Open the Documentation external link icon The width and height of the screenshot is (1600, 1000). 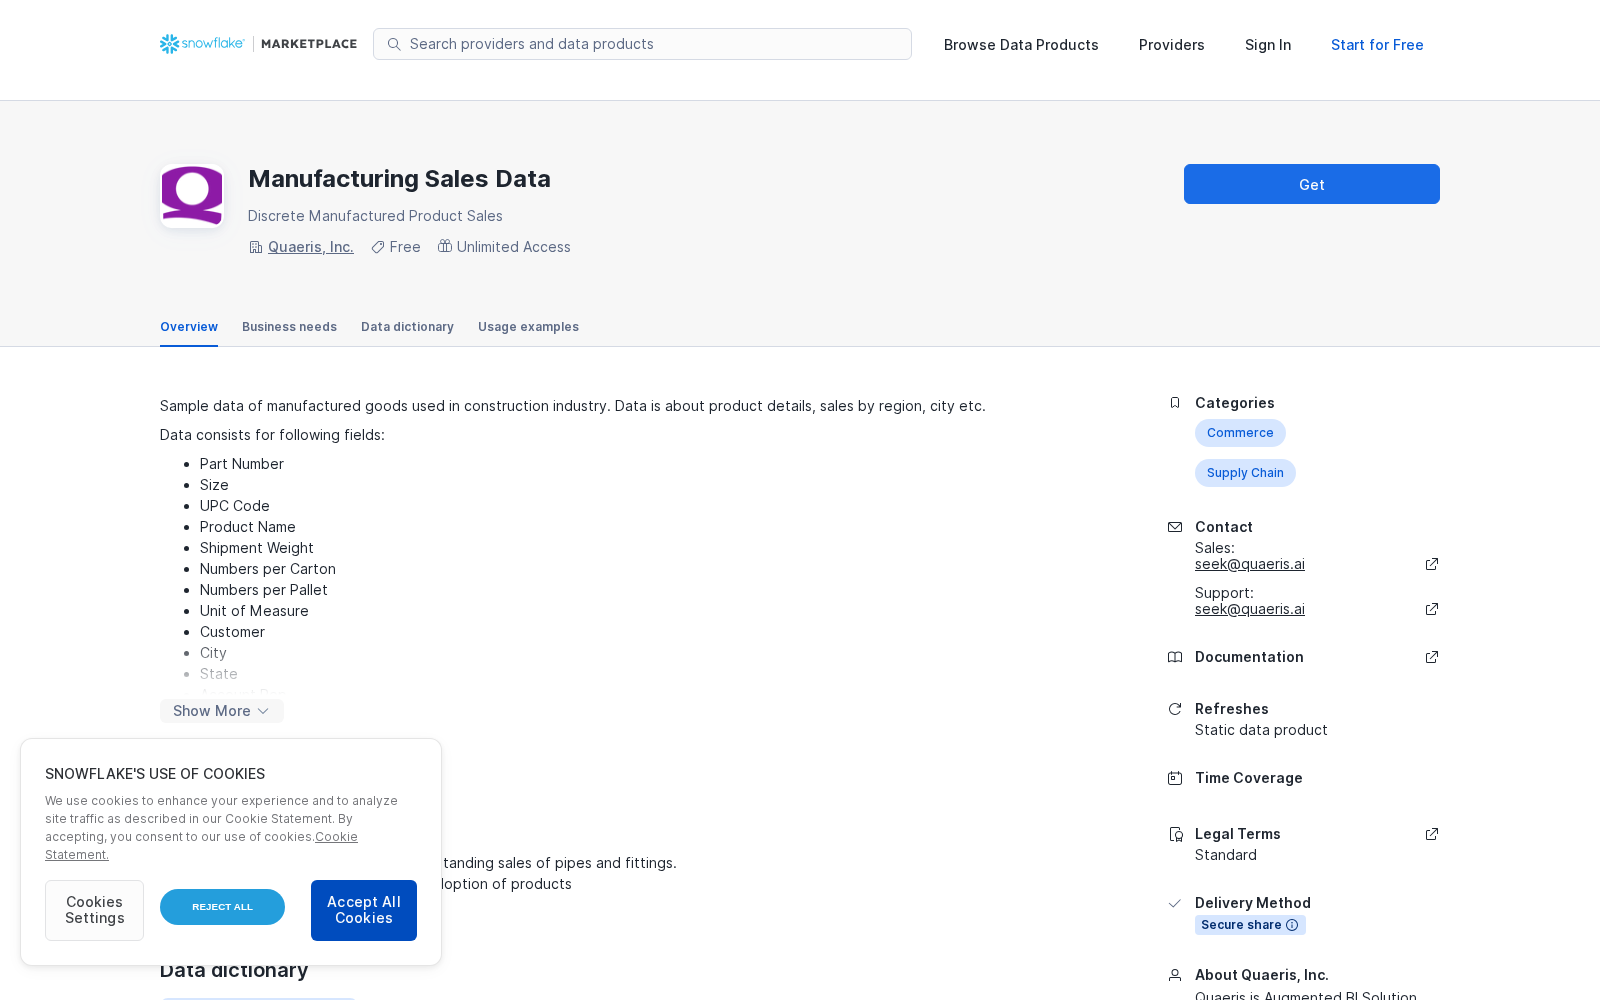tap(1432, 657)
